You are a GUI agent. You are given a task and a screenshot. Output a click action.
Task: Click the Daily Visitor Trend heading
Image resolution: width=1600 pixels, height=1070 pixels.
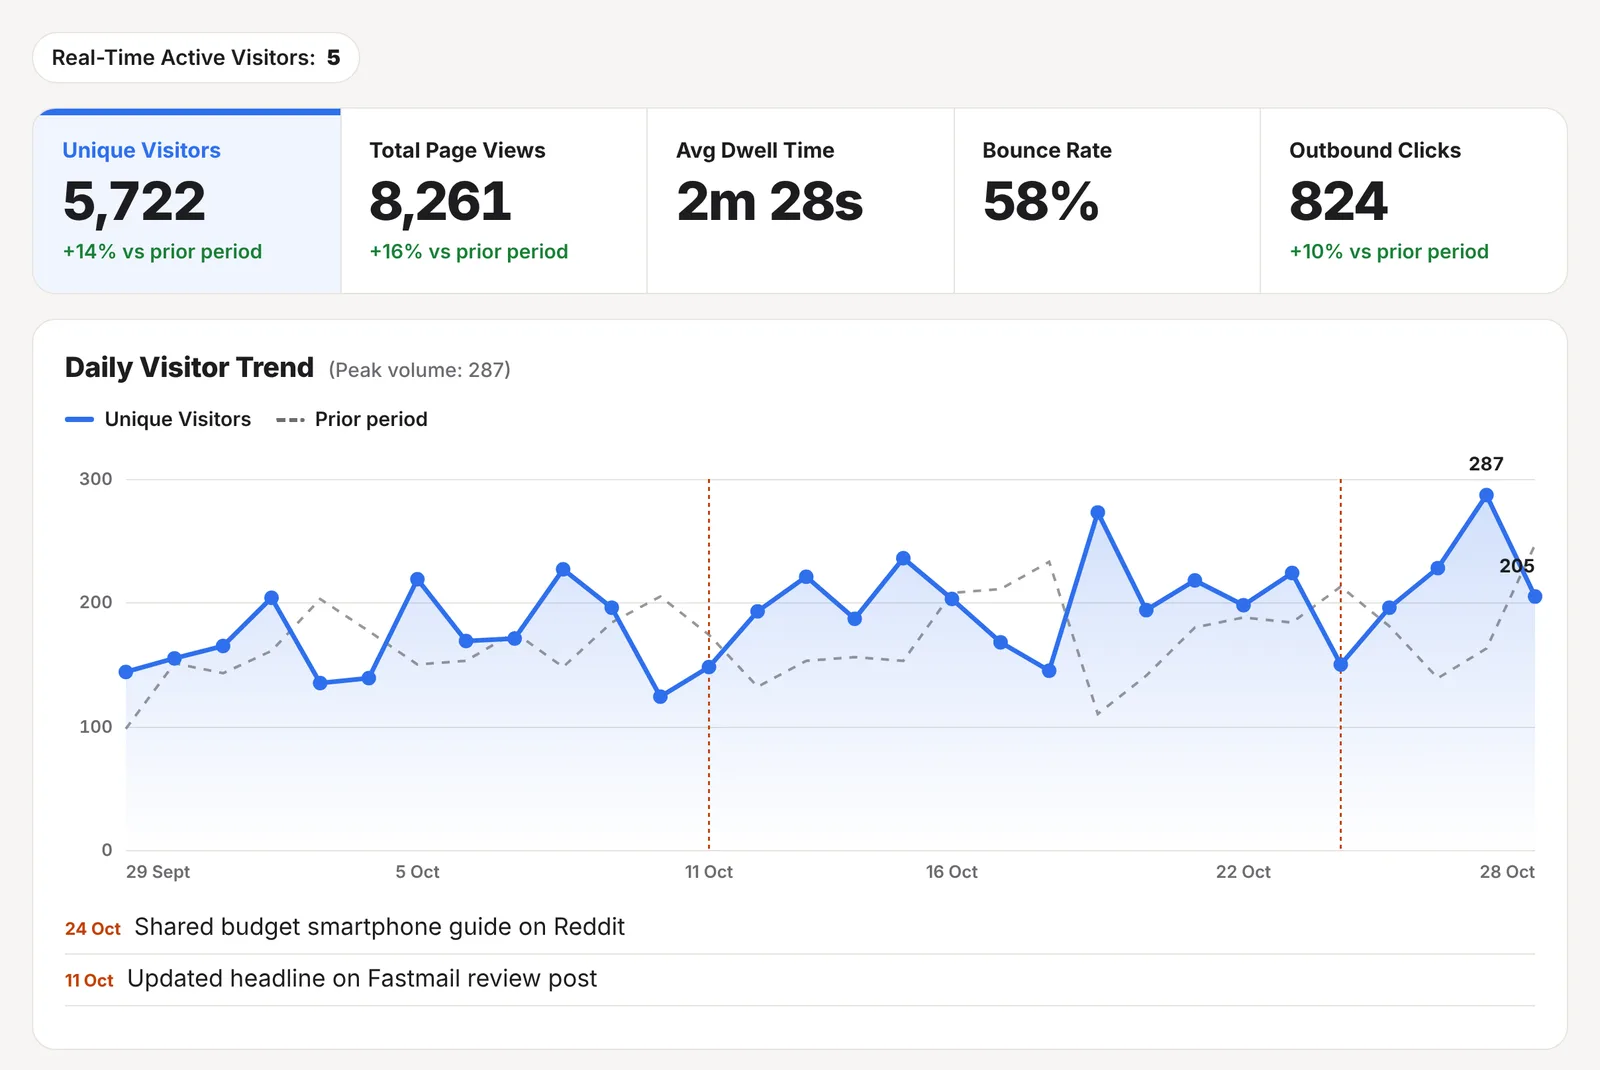(189, 368)
